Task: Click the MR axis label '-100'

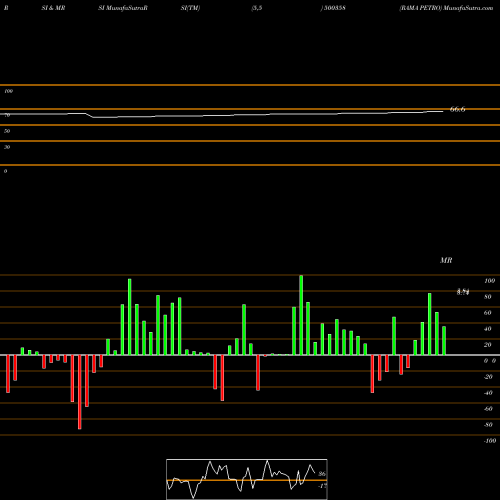Action: [x=490, y=441]
